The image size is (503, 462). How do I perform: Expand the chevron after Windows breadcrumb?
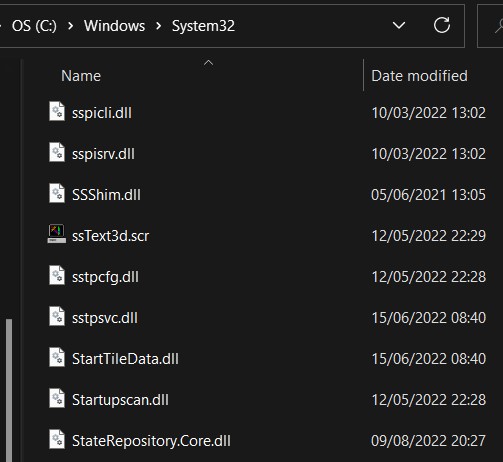pos(158,26)
